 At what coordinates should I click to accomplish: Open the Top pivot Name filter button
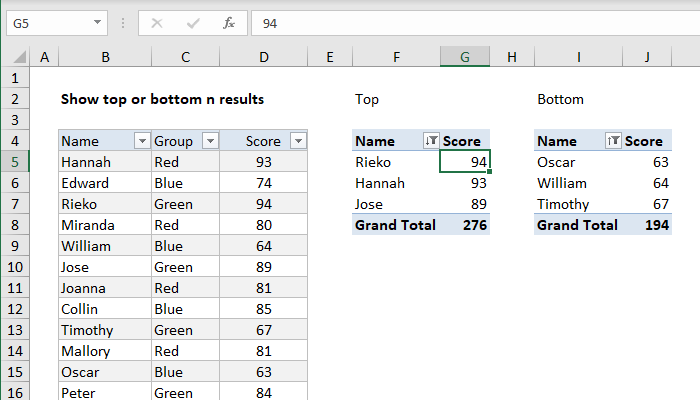click(x=431, y=141)
